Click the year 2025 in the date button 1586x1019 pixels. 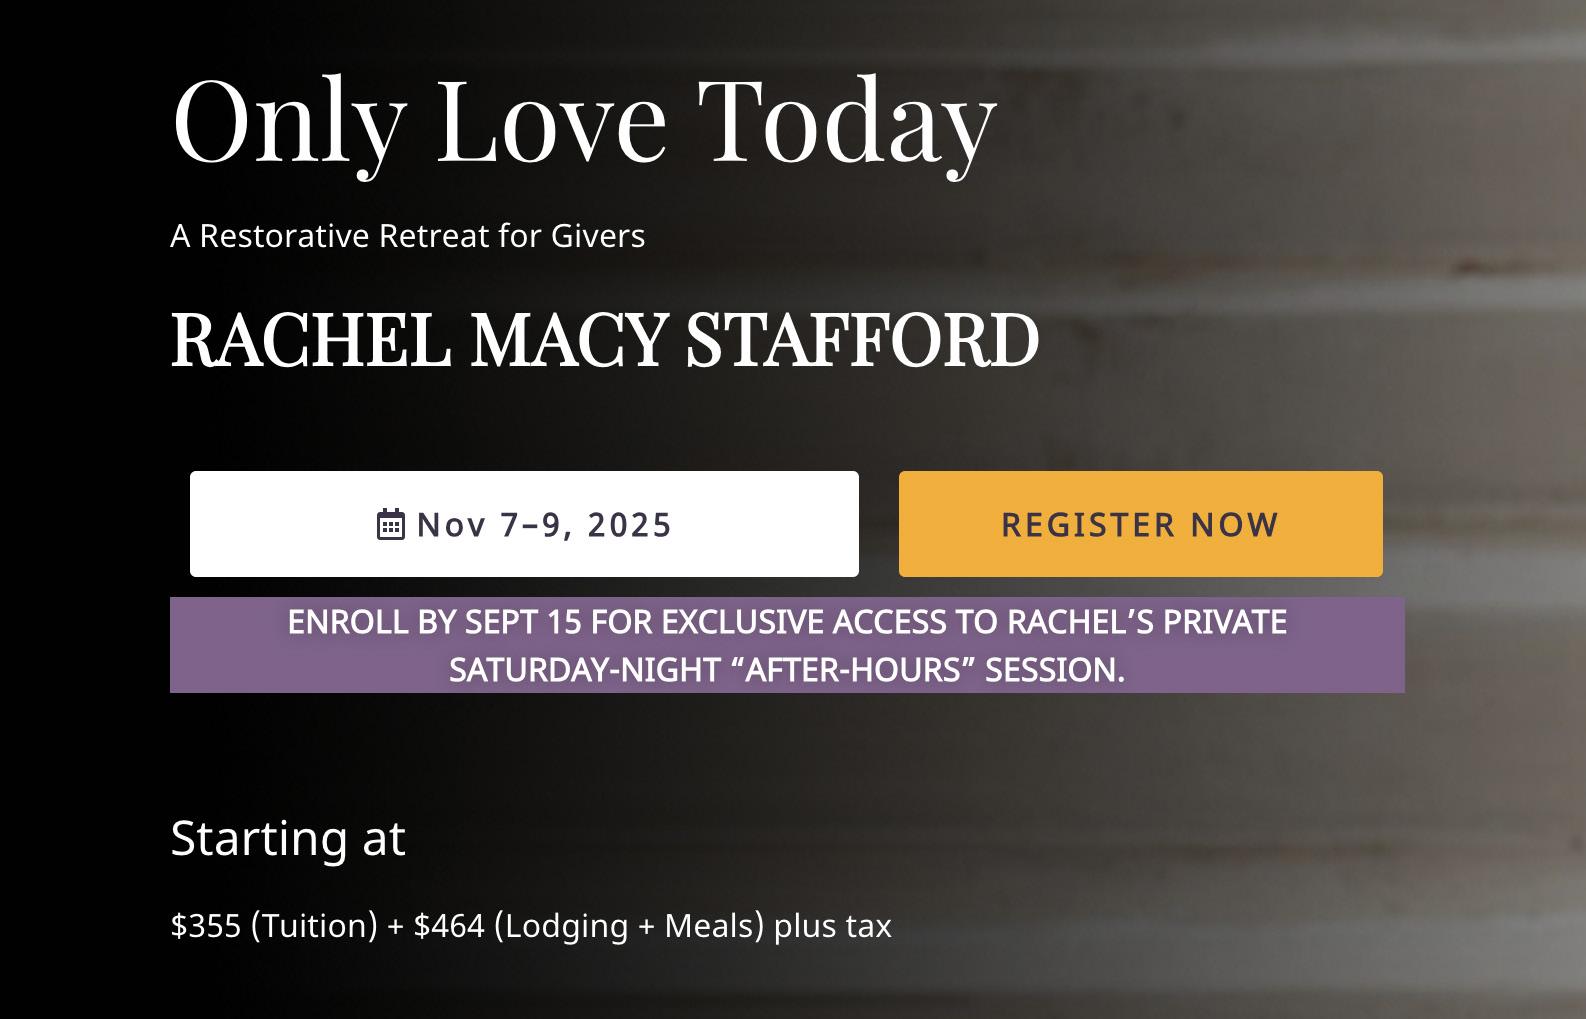click(x=630, y=525)
